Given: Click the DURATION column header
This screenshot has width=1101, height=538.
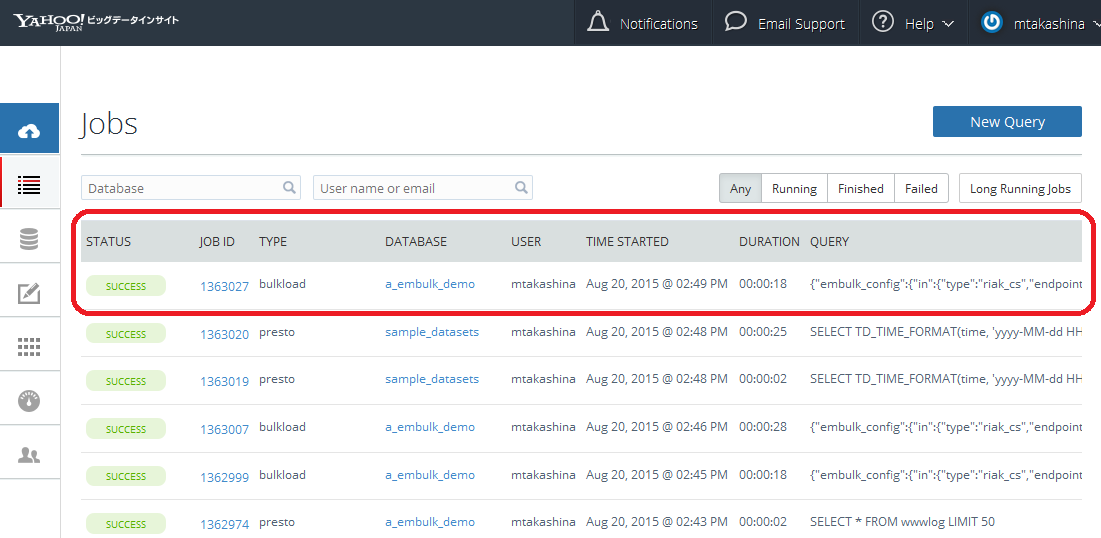Looking at the screenshot, I should coord(769,242).
